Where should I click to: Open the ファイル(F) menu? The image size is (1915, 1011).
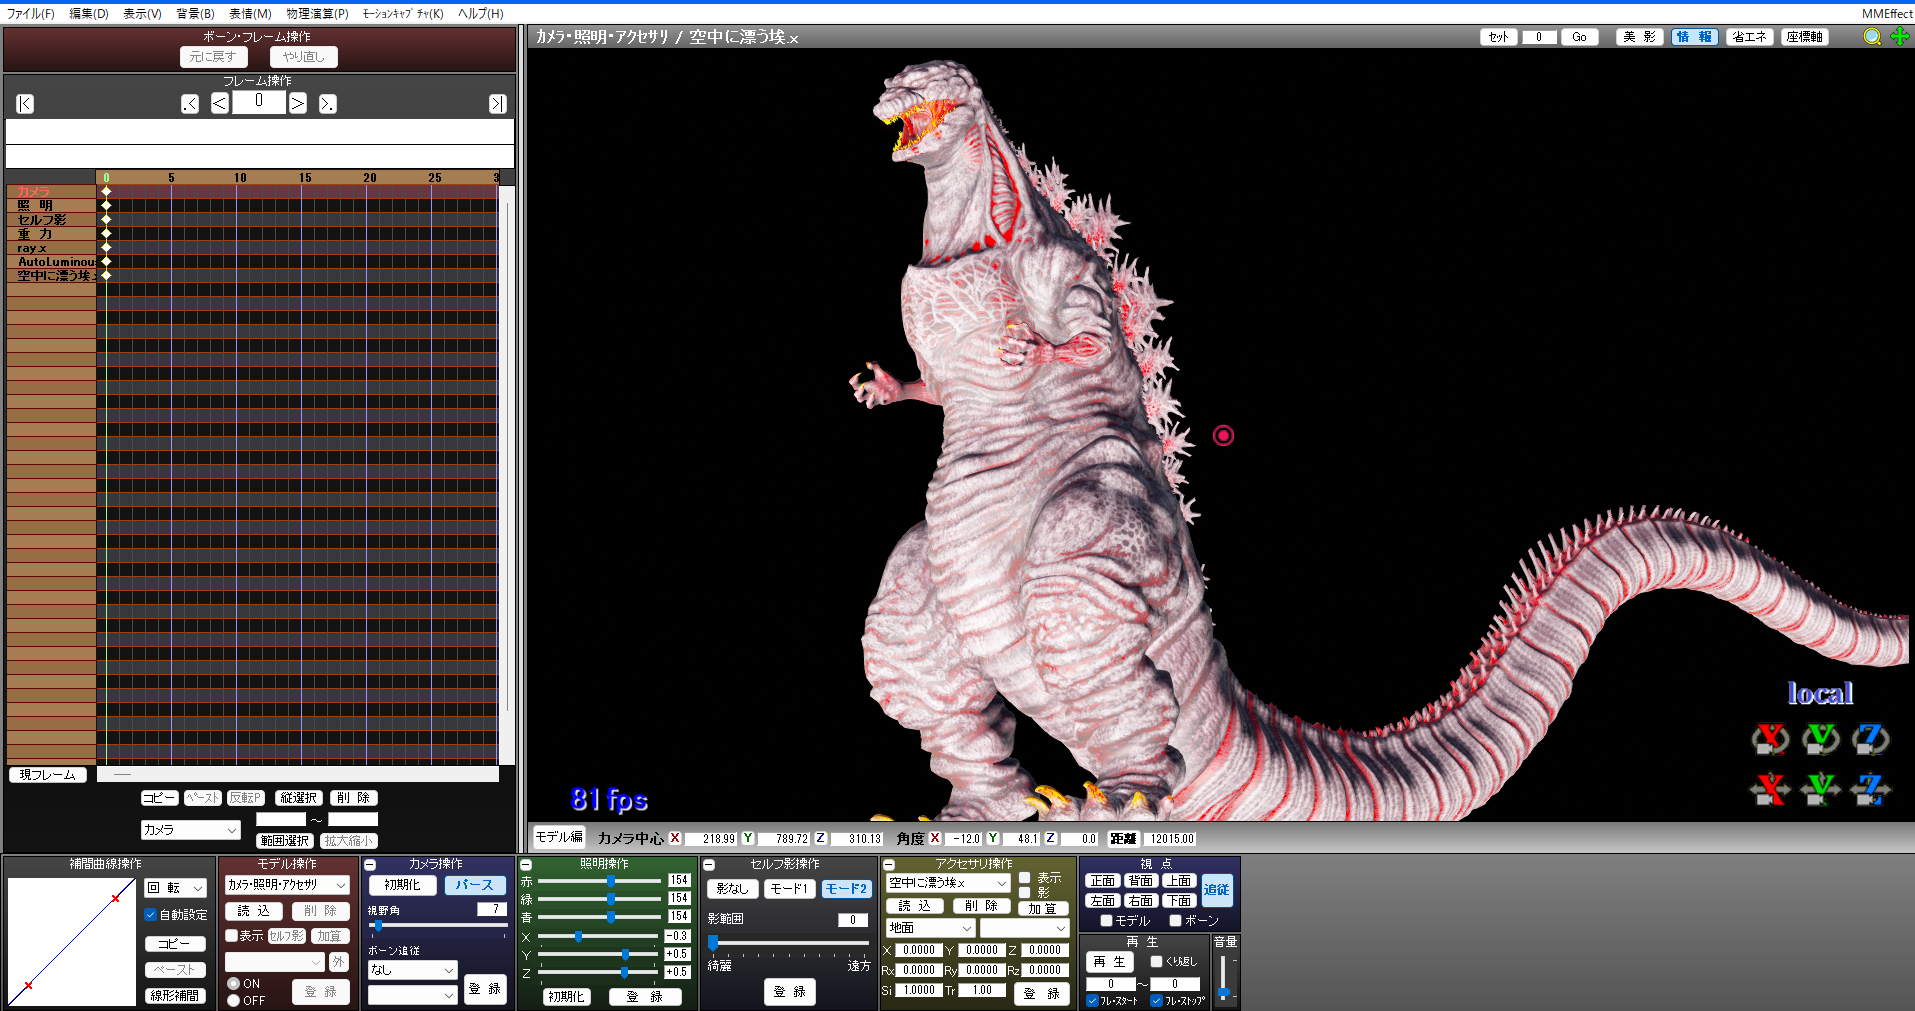point(30,14)
